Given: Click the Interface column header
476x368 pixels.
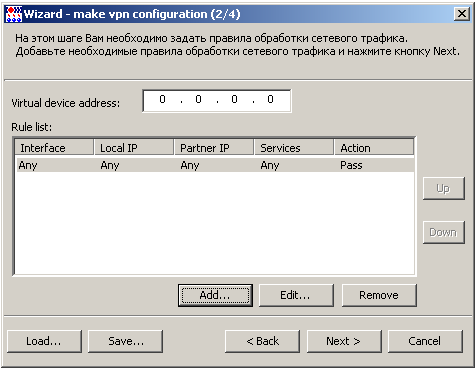Looking at the screenshot, I should 54,148.
